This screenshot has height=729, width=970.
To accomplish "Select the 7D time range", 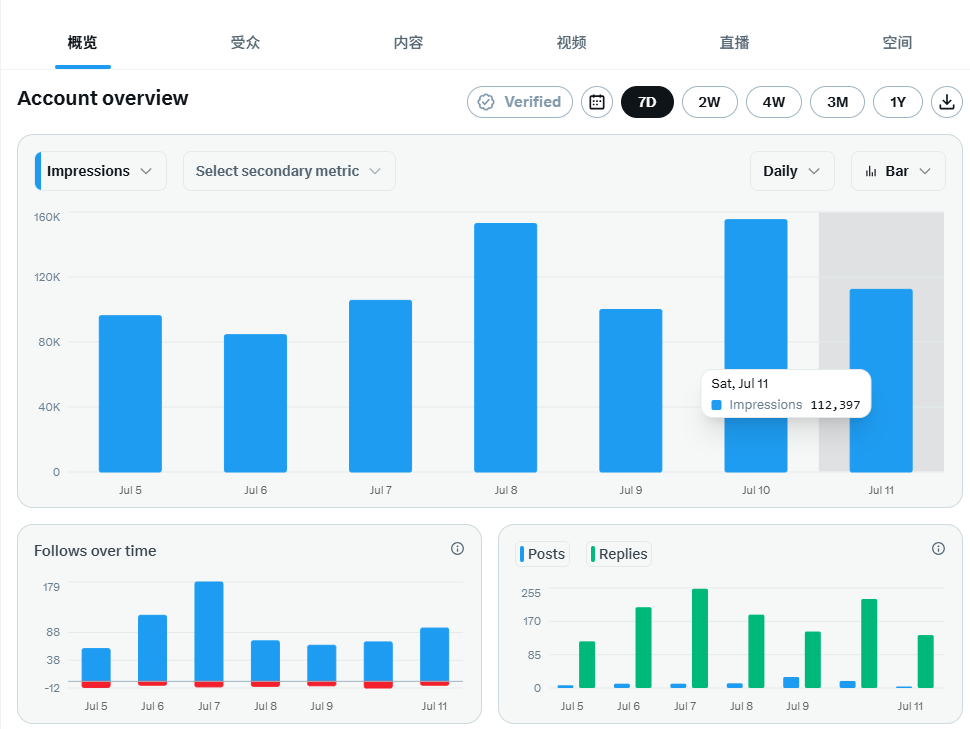I will (647, 102).
